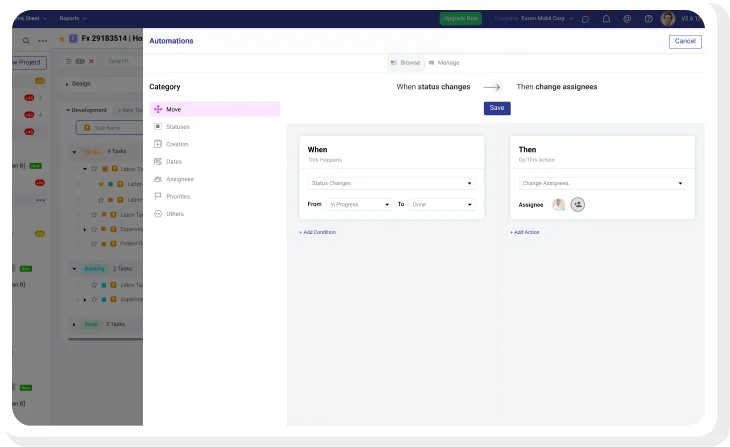Viewport: 730px width, 447px height.
Task: Click the To Do status label
Action: 92,152
